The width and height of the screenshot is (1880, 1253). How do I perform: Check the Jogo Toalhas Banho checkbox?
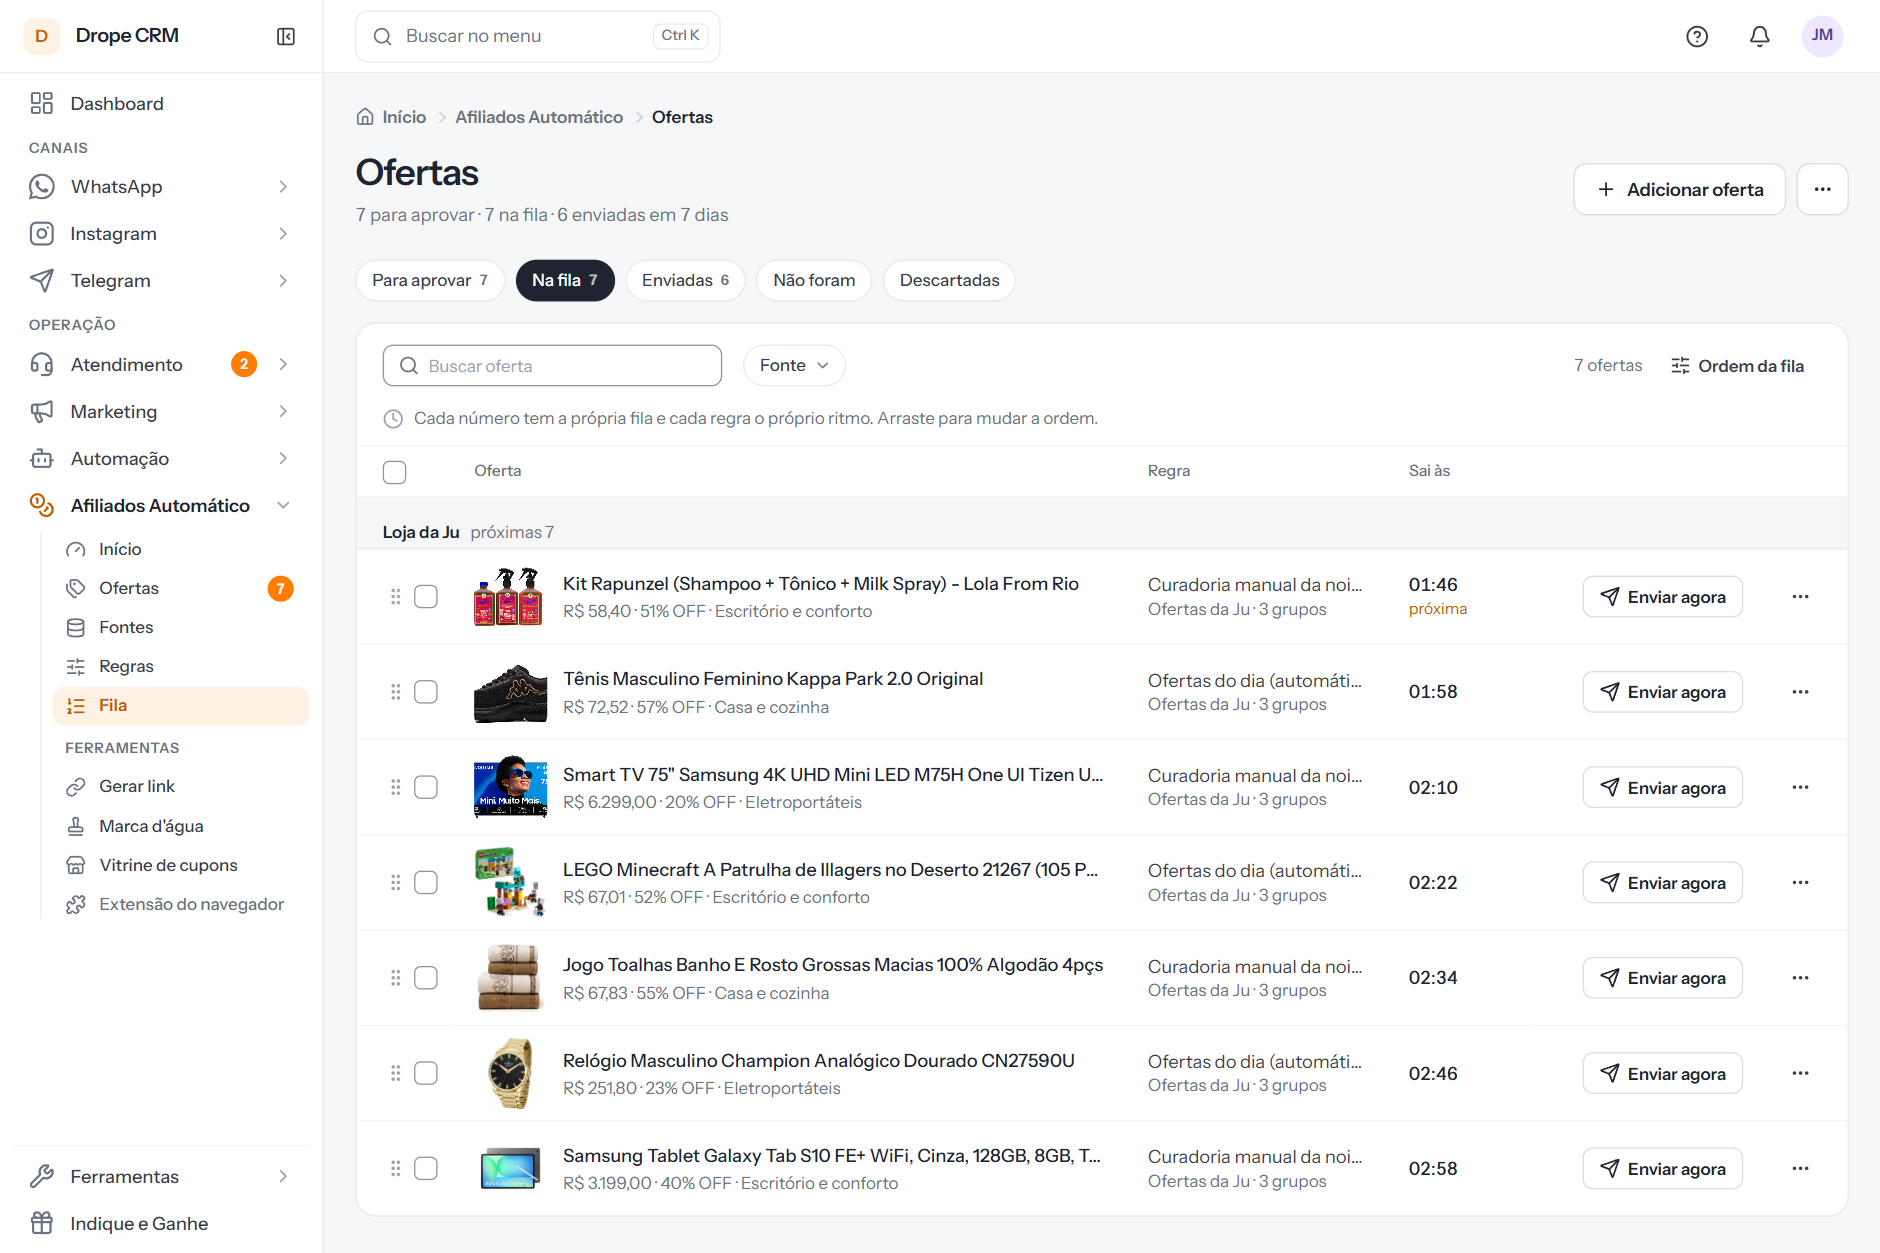pos(426,978)
